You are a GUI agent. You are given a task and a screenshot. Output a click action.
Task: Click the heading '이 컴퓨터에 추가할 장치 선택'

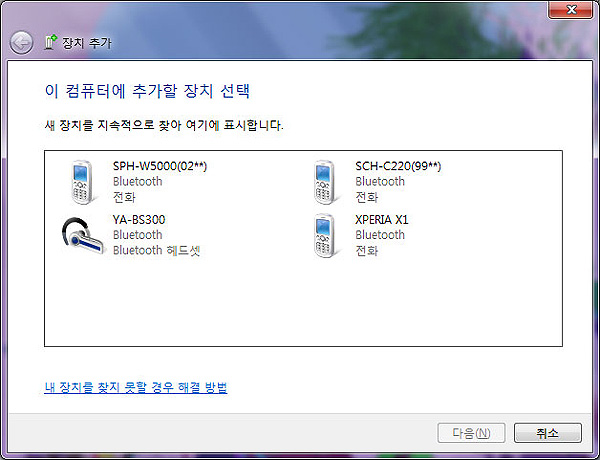click(147, 91)
